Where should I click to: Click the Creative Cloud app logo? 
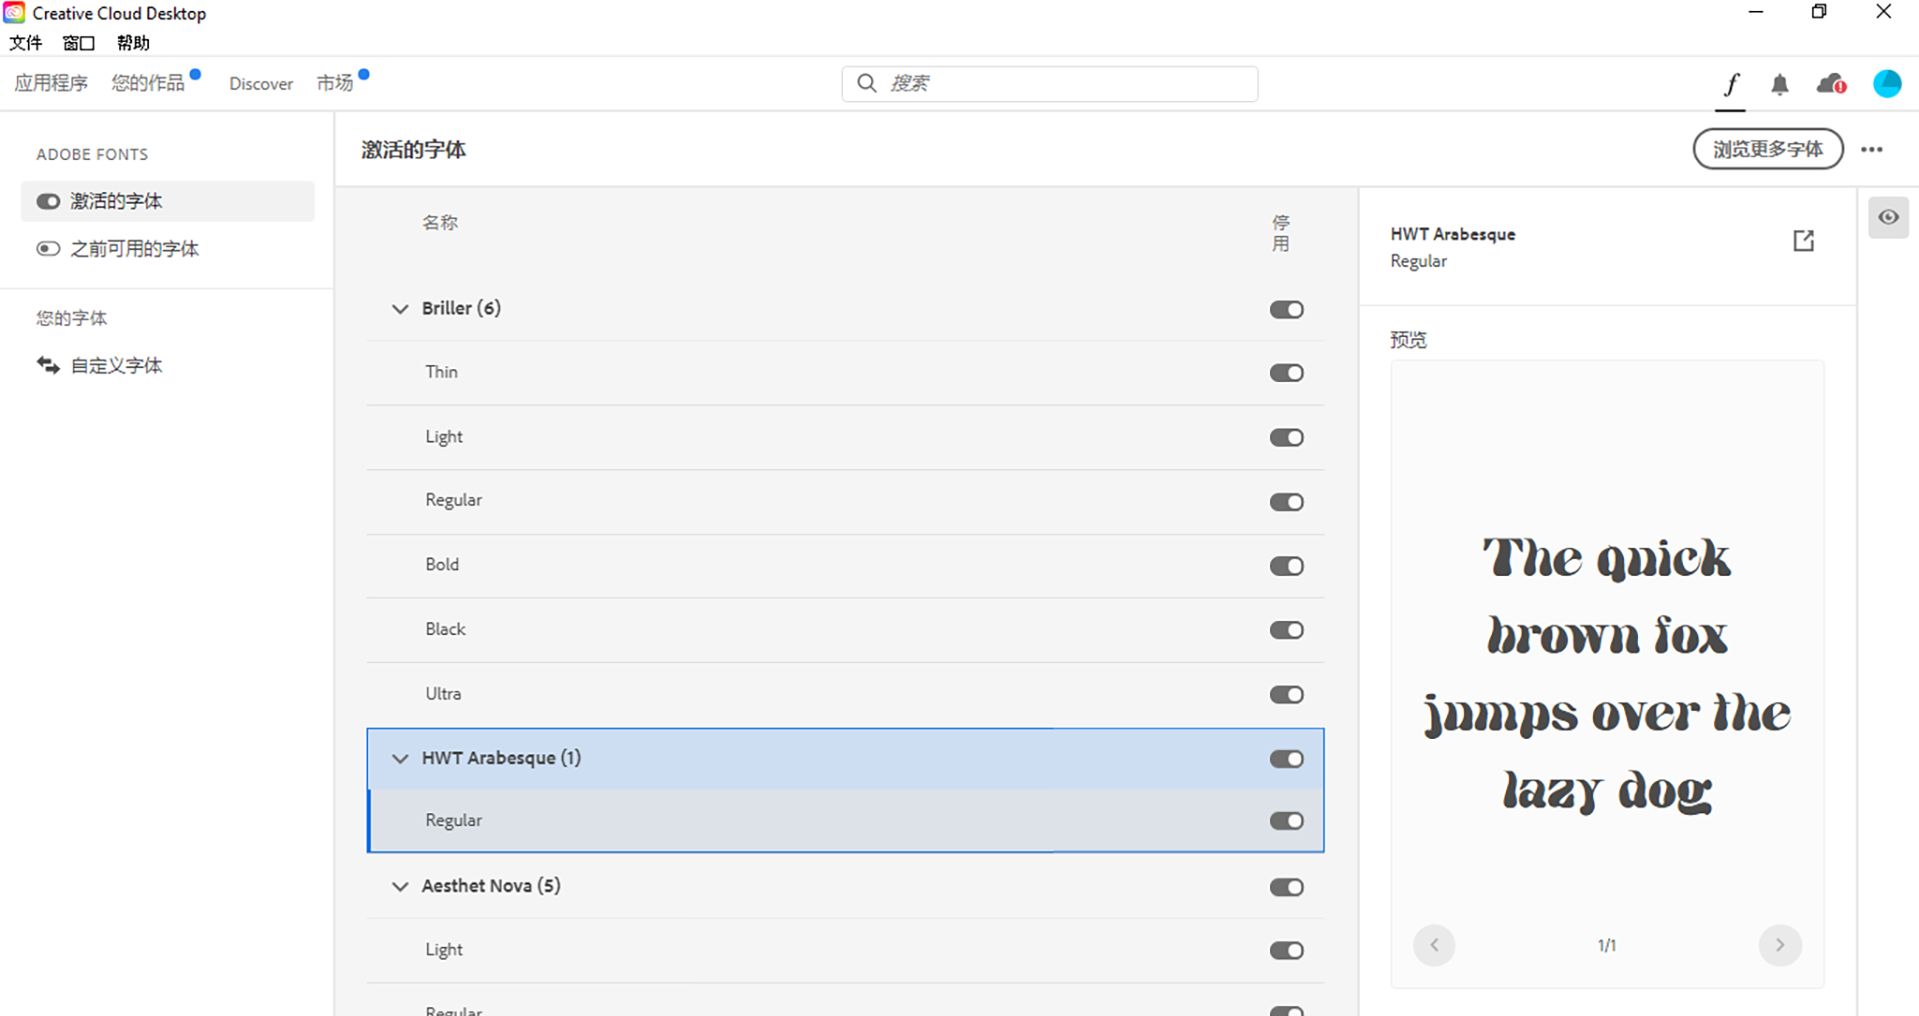click(14, 13)
